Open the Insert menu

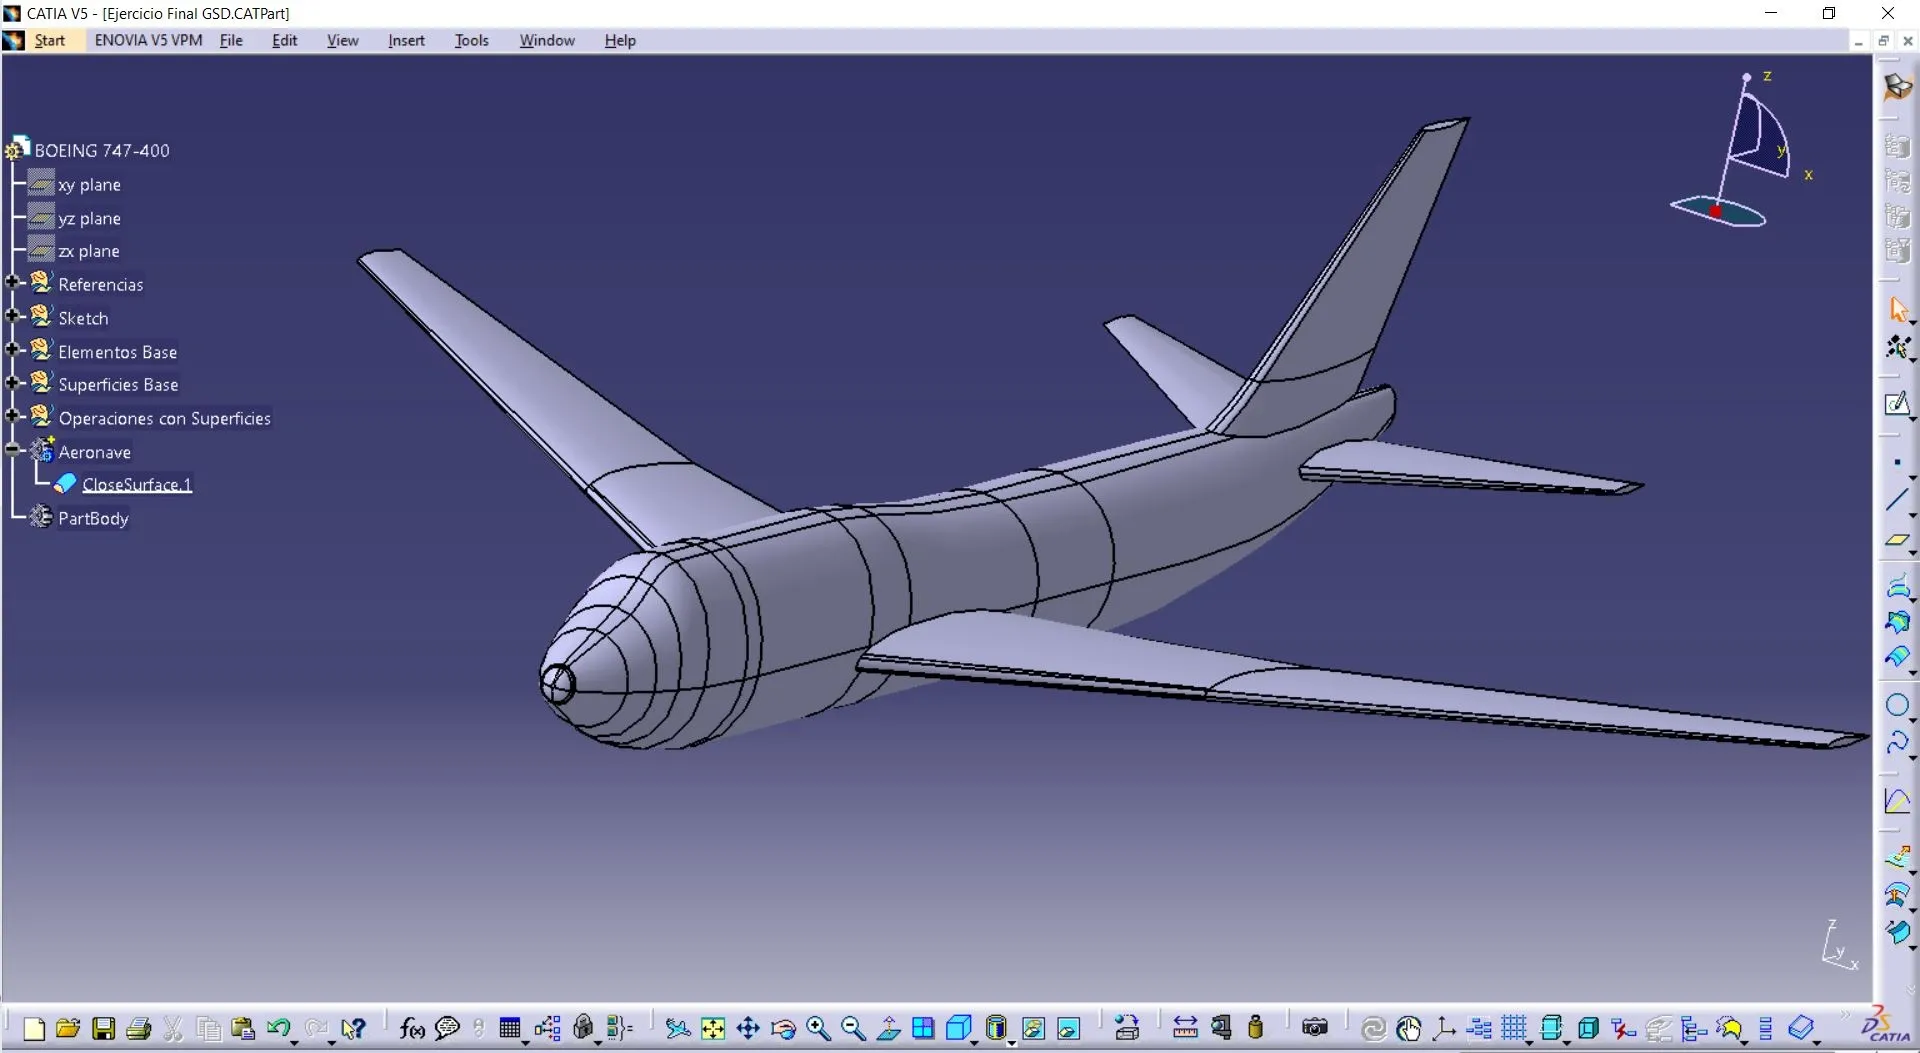405,40
